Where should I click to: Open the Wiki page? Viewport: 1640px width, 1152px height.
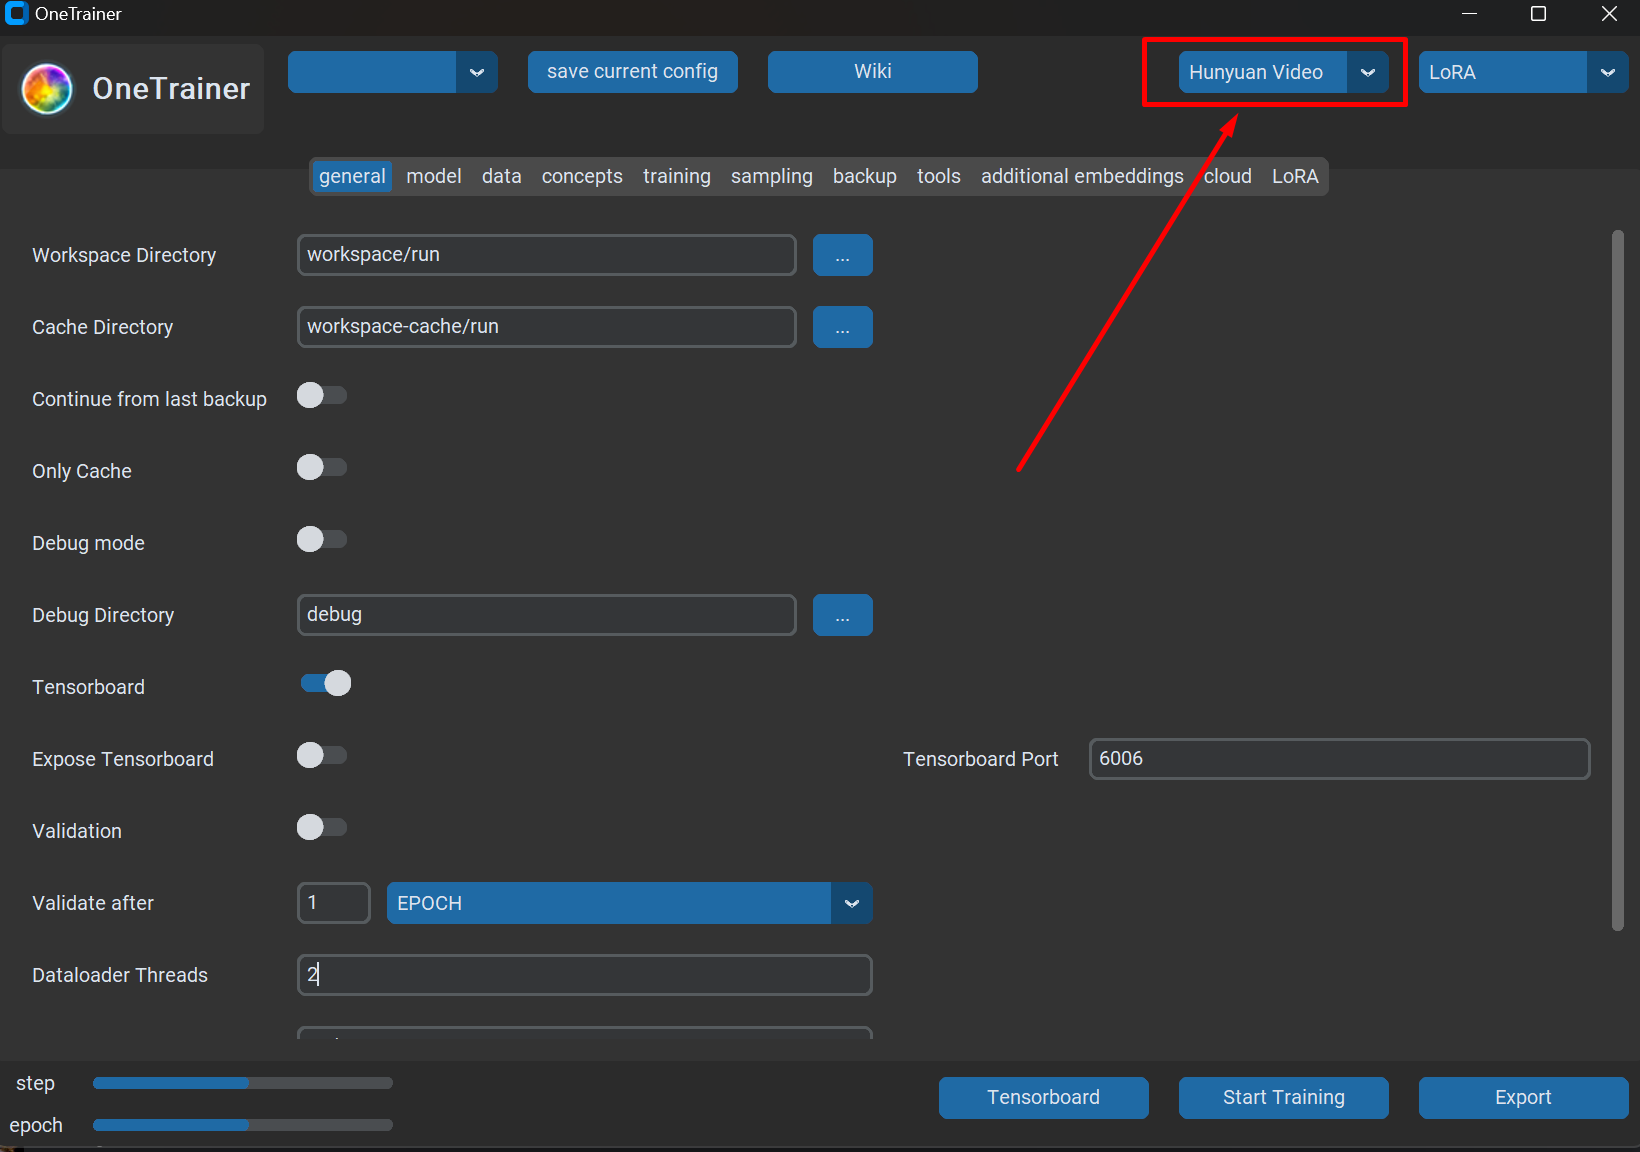pyautogui.click(x=871, y=72)
